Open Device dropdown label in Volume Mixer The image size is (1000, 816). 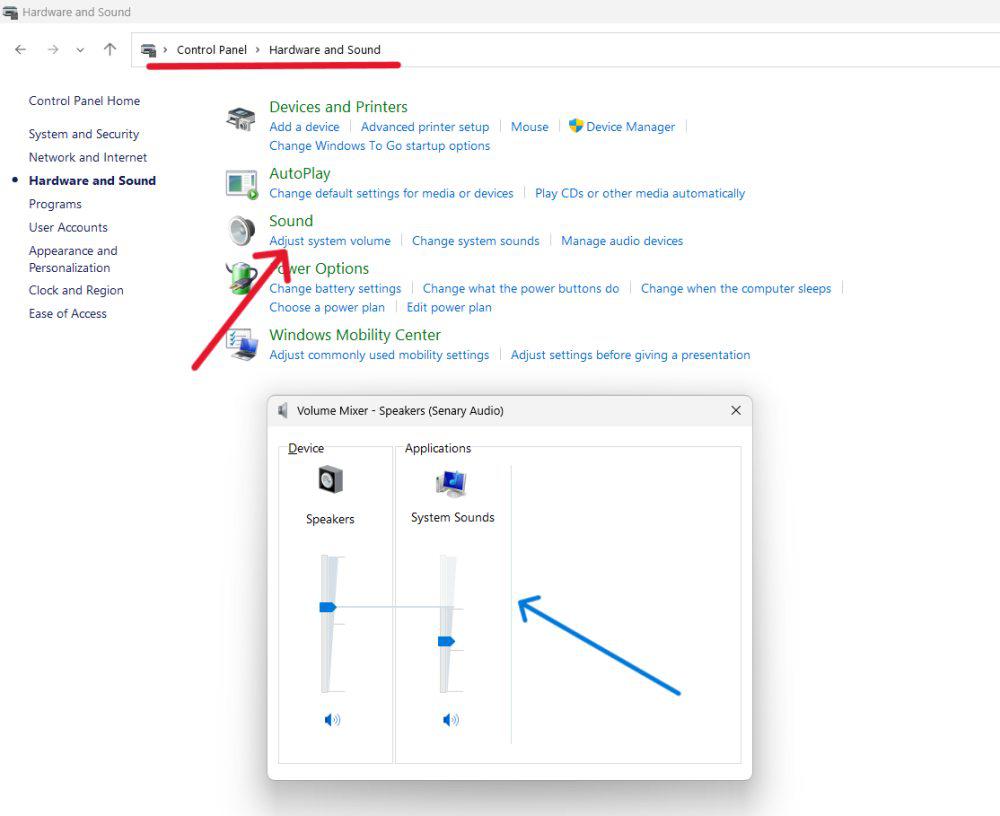coord(306,449)
